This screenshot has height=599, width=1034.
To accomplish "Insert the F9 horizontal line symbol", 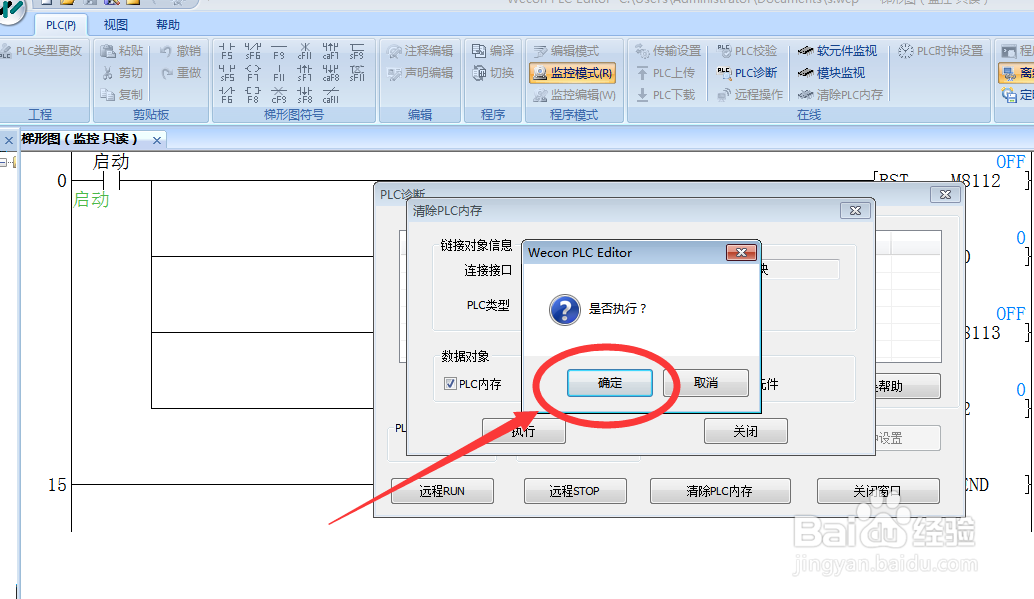I will [x=279, y=51].
